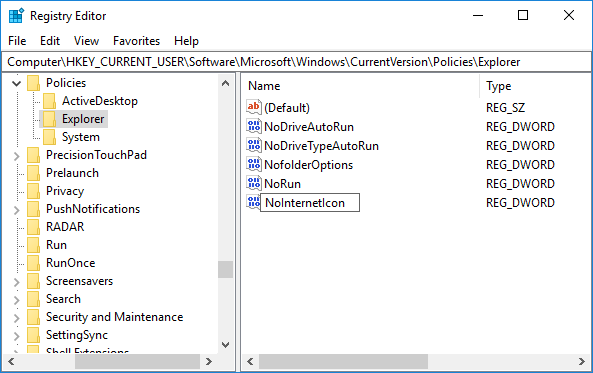Viewport: 593px width, 373px height.
Task: Expand the Security and Maintenance node
Action: pyautogui.click(x=16, y=318)
